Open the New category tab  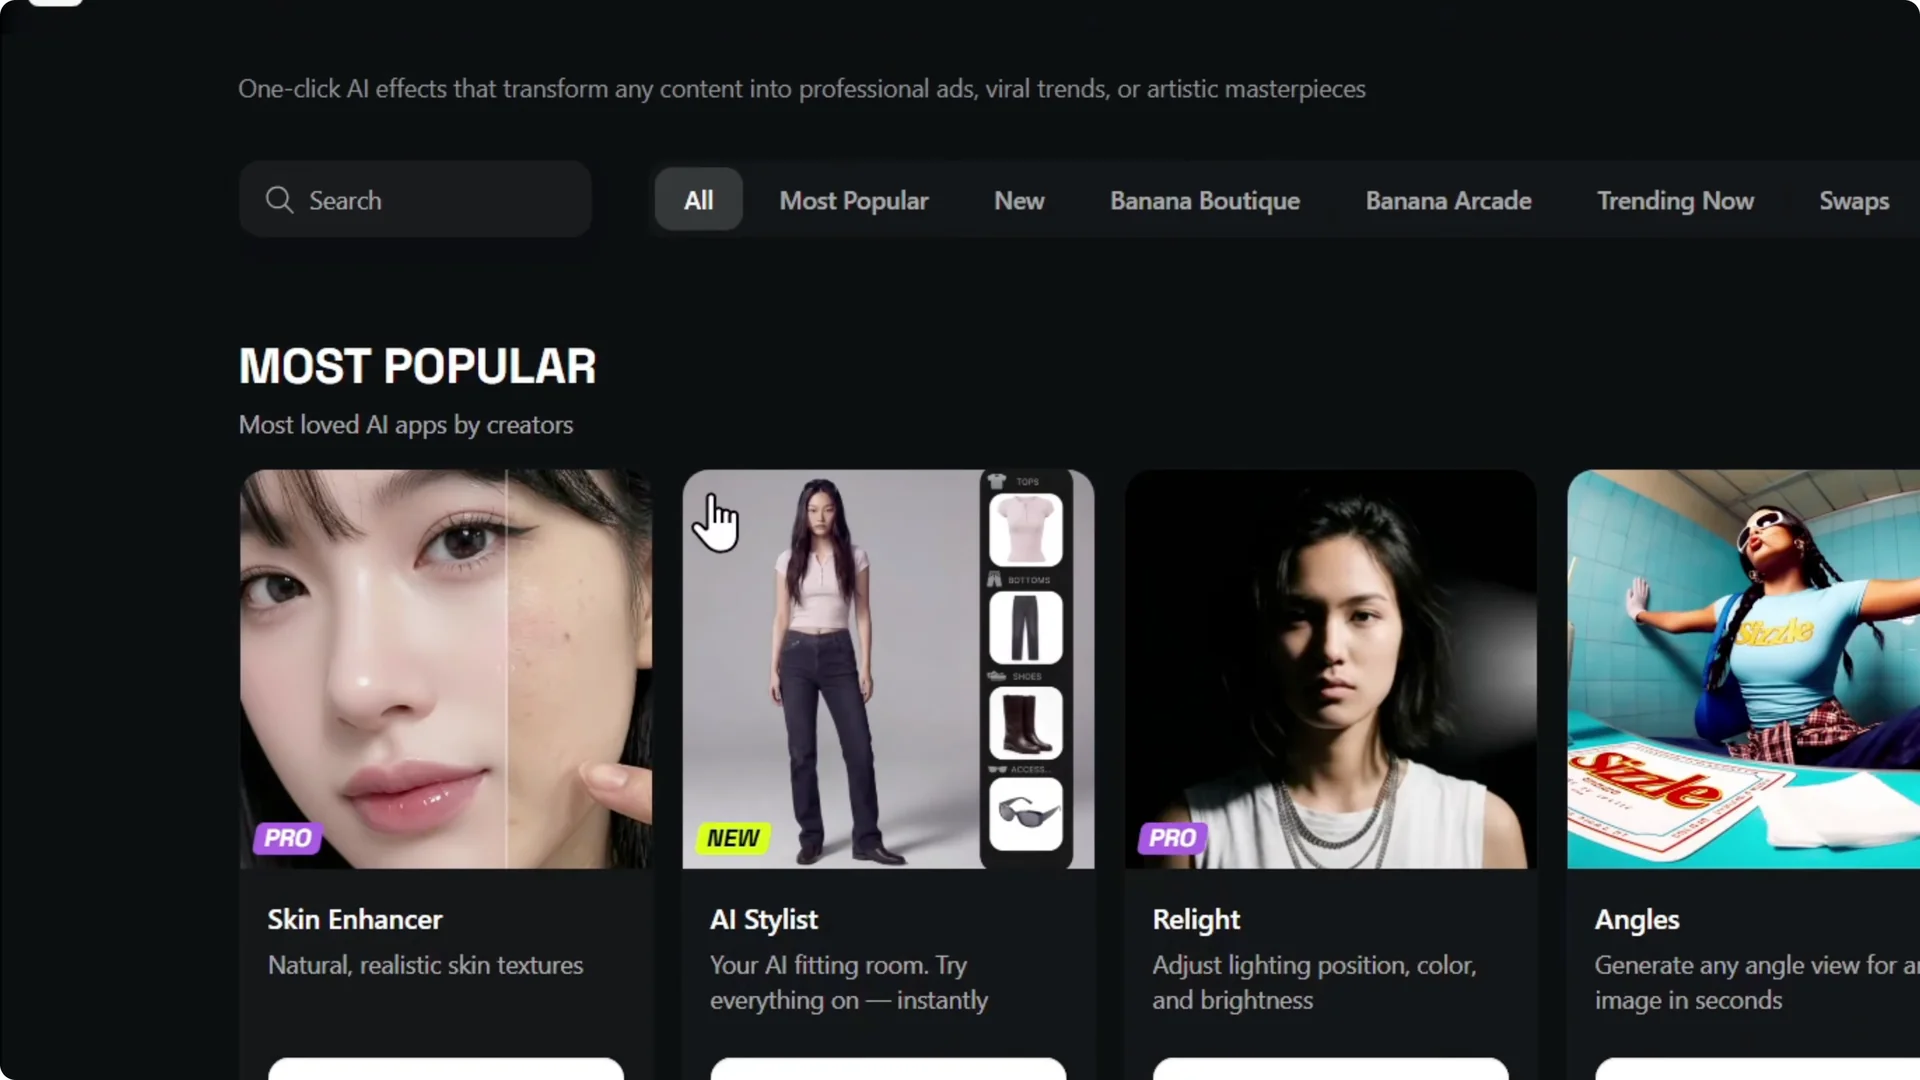(1018, 200)
